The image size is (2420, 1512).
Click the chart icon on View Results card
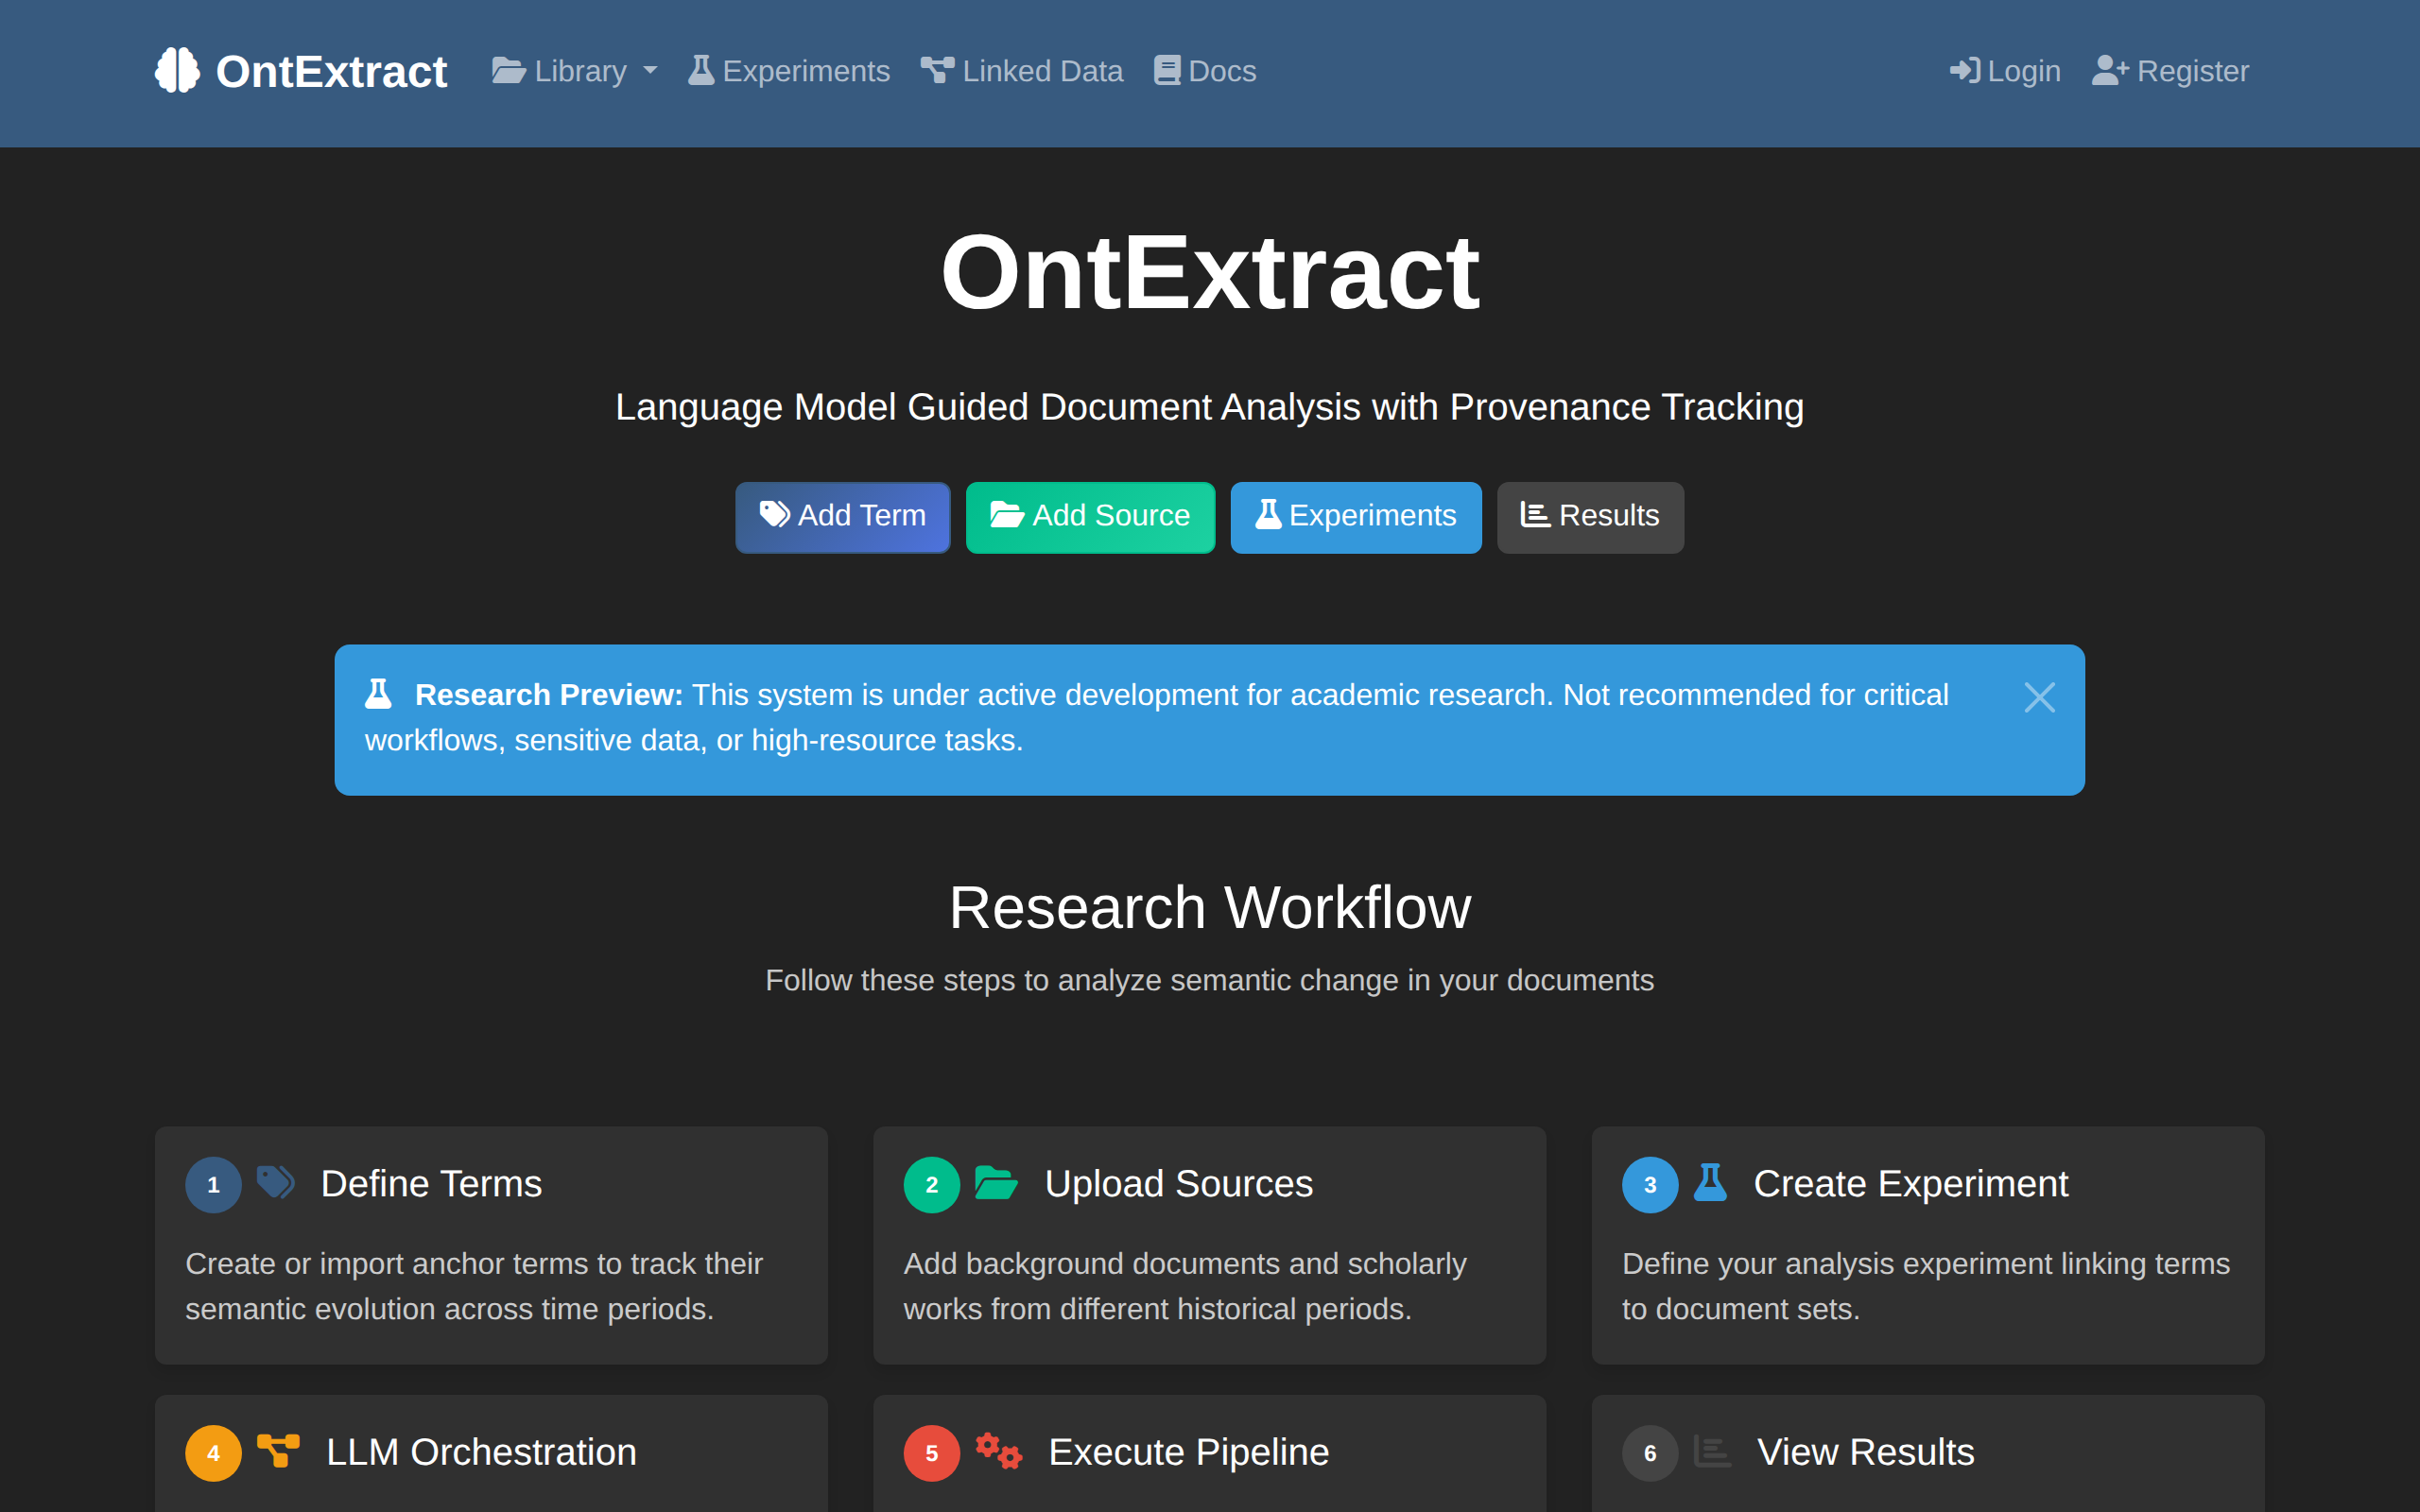click(1711, 1452)
